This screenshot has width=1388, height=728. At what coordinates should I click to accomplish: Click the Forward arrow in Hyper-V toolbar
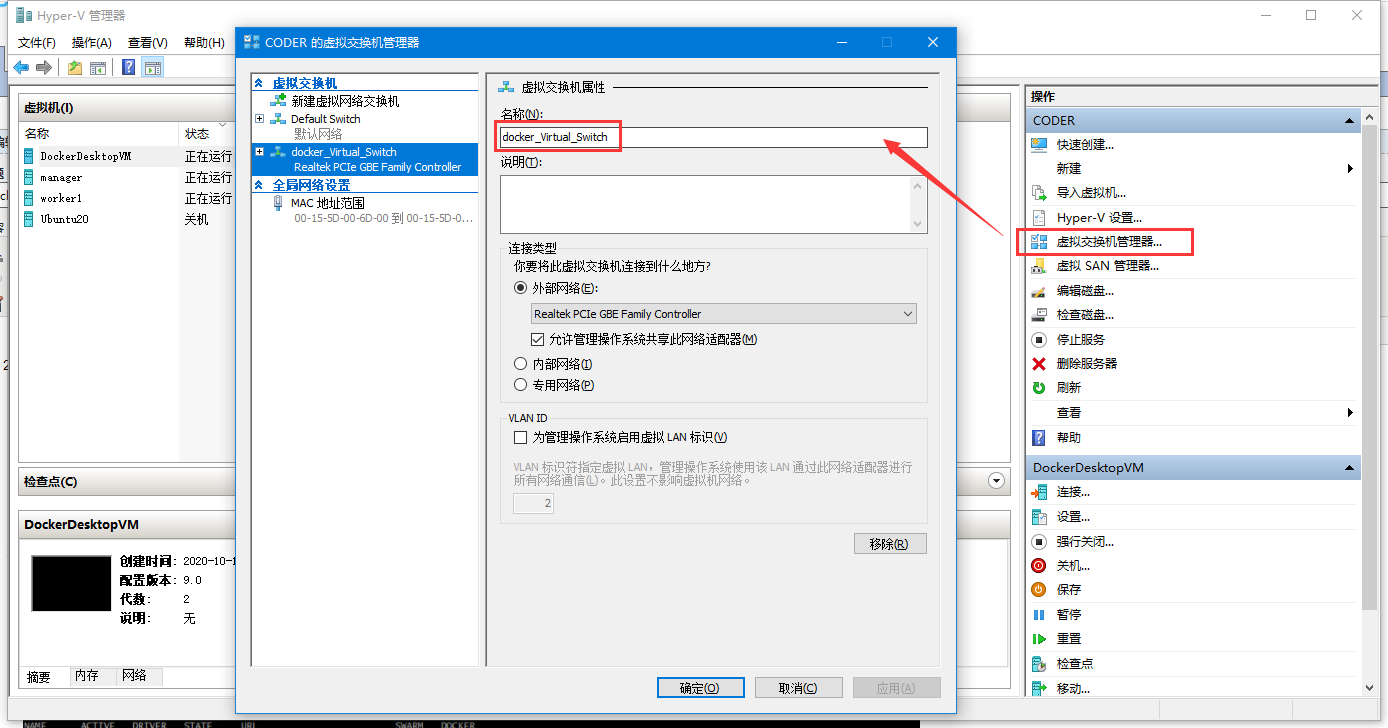point(43,68)
